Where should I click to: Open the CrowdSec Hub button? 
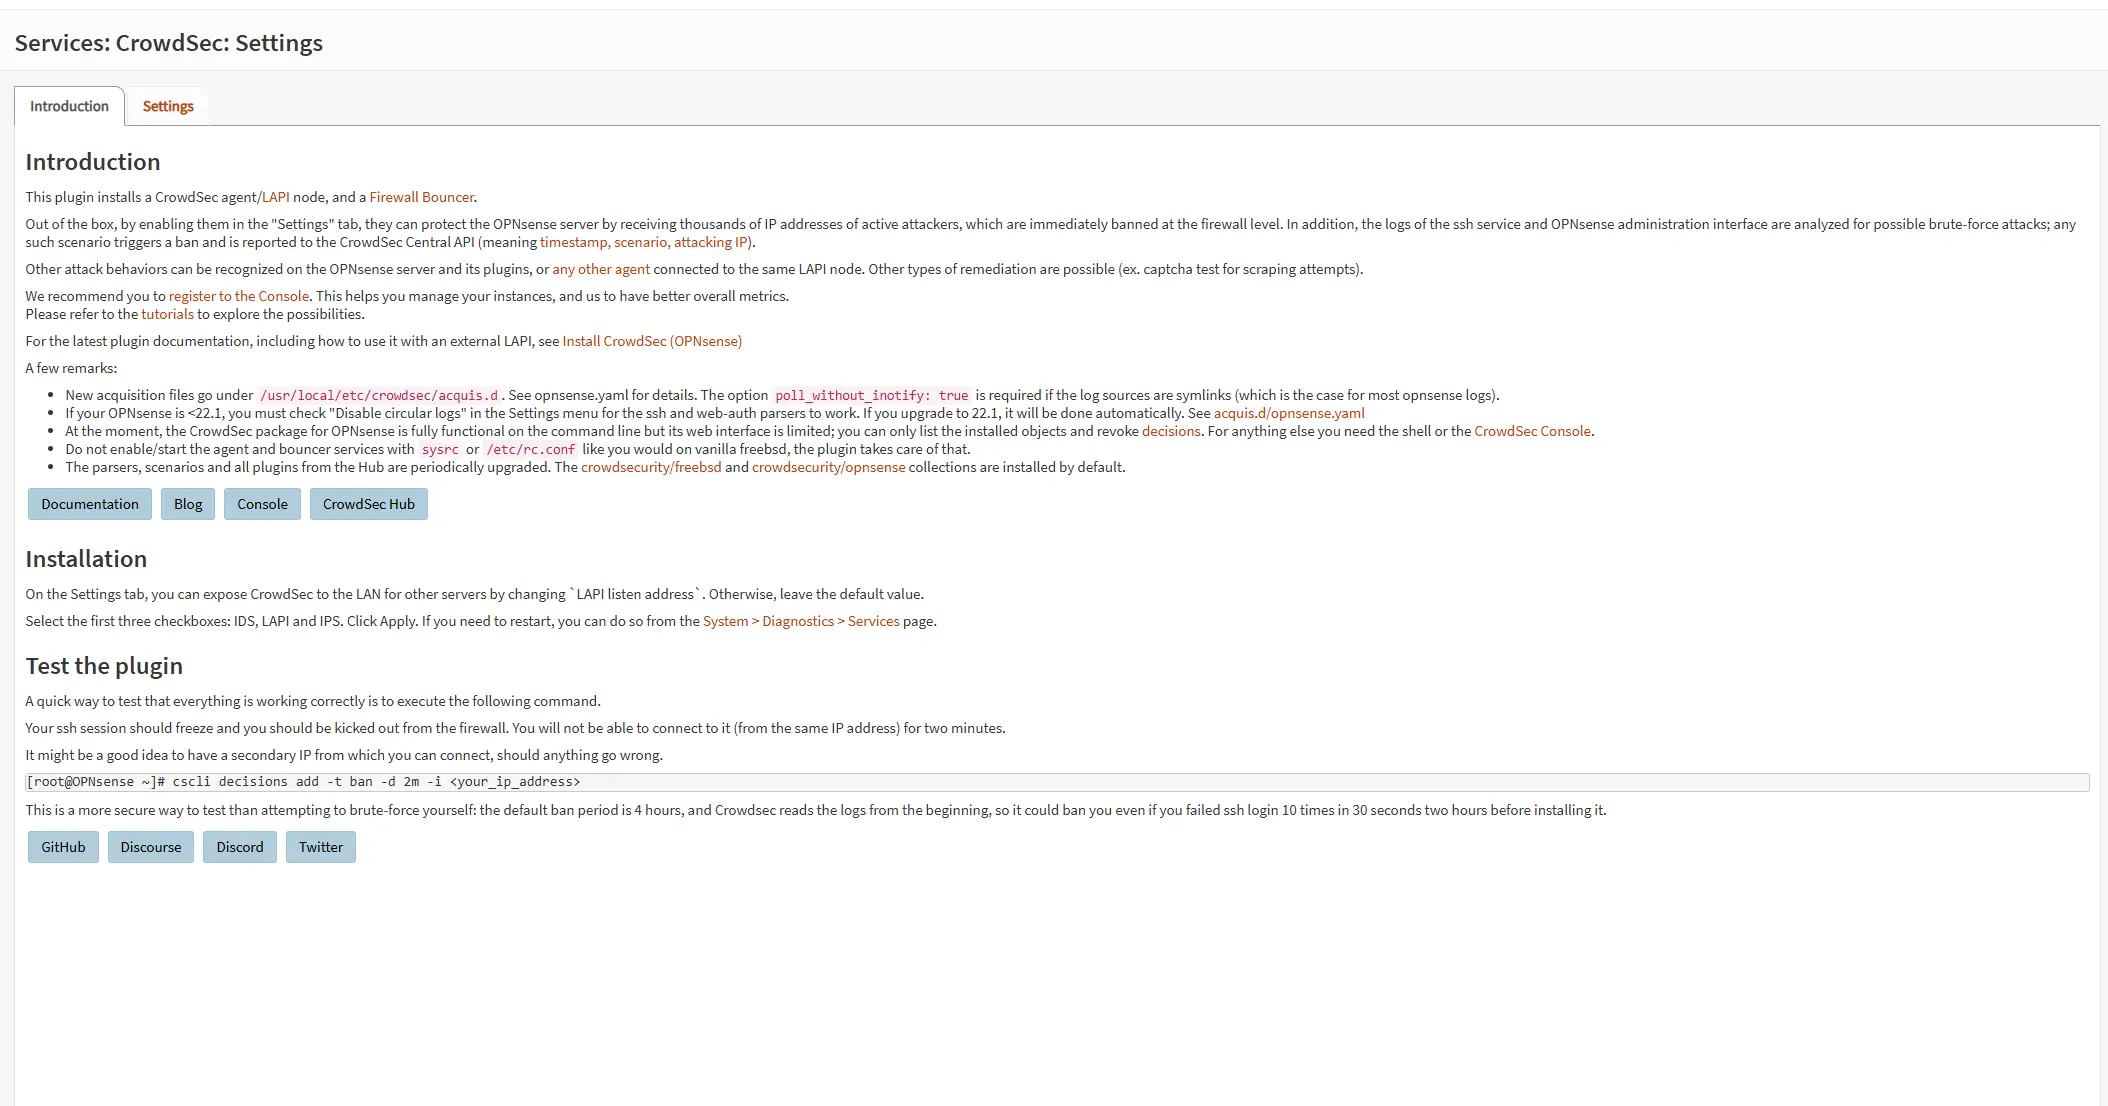pos(369,504)
